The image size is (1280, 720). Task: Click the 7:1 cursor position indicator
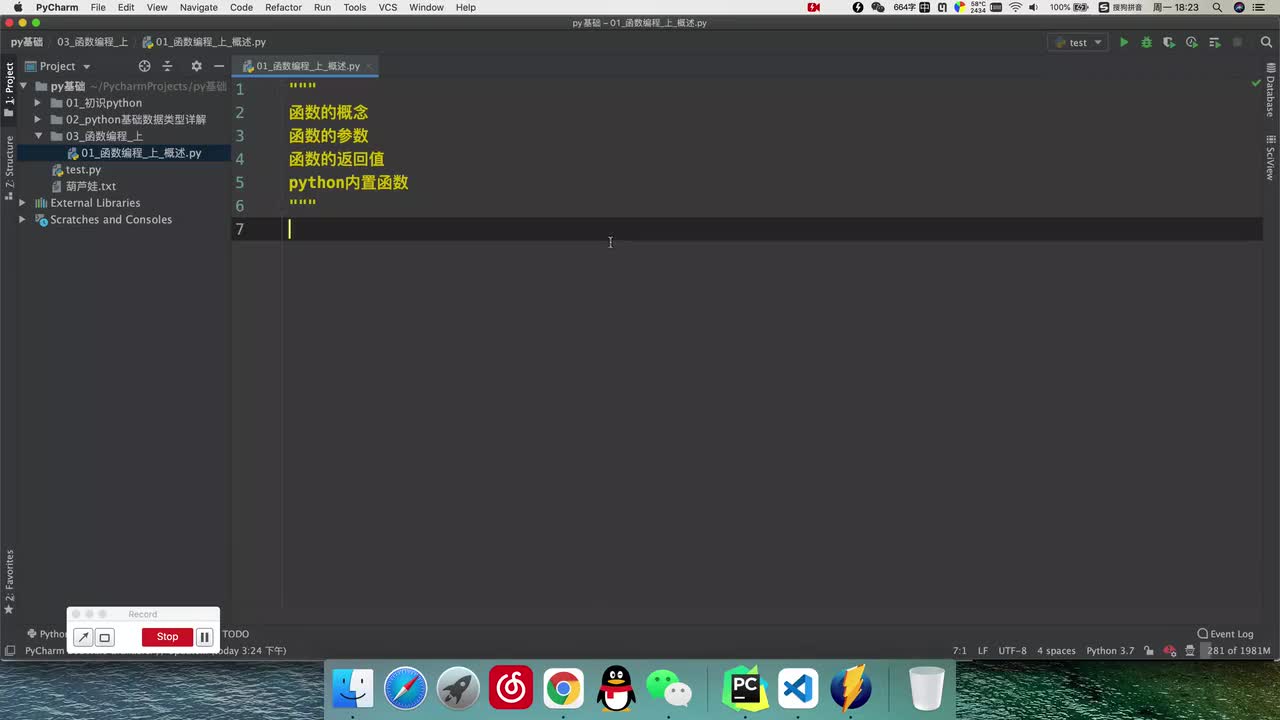(x=959, y=651)
